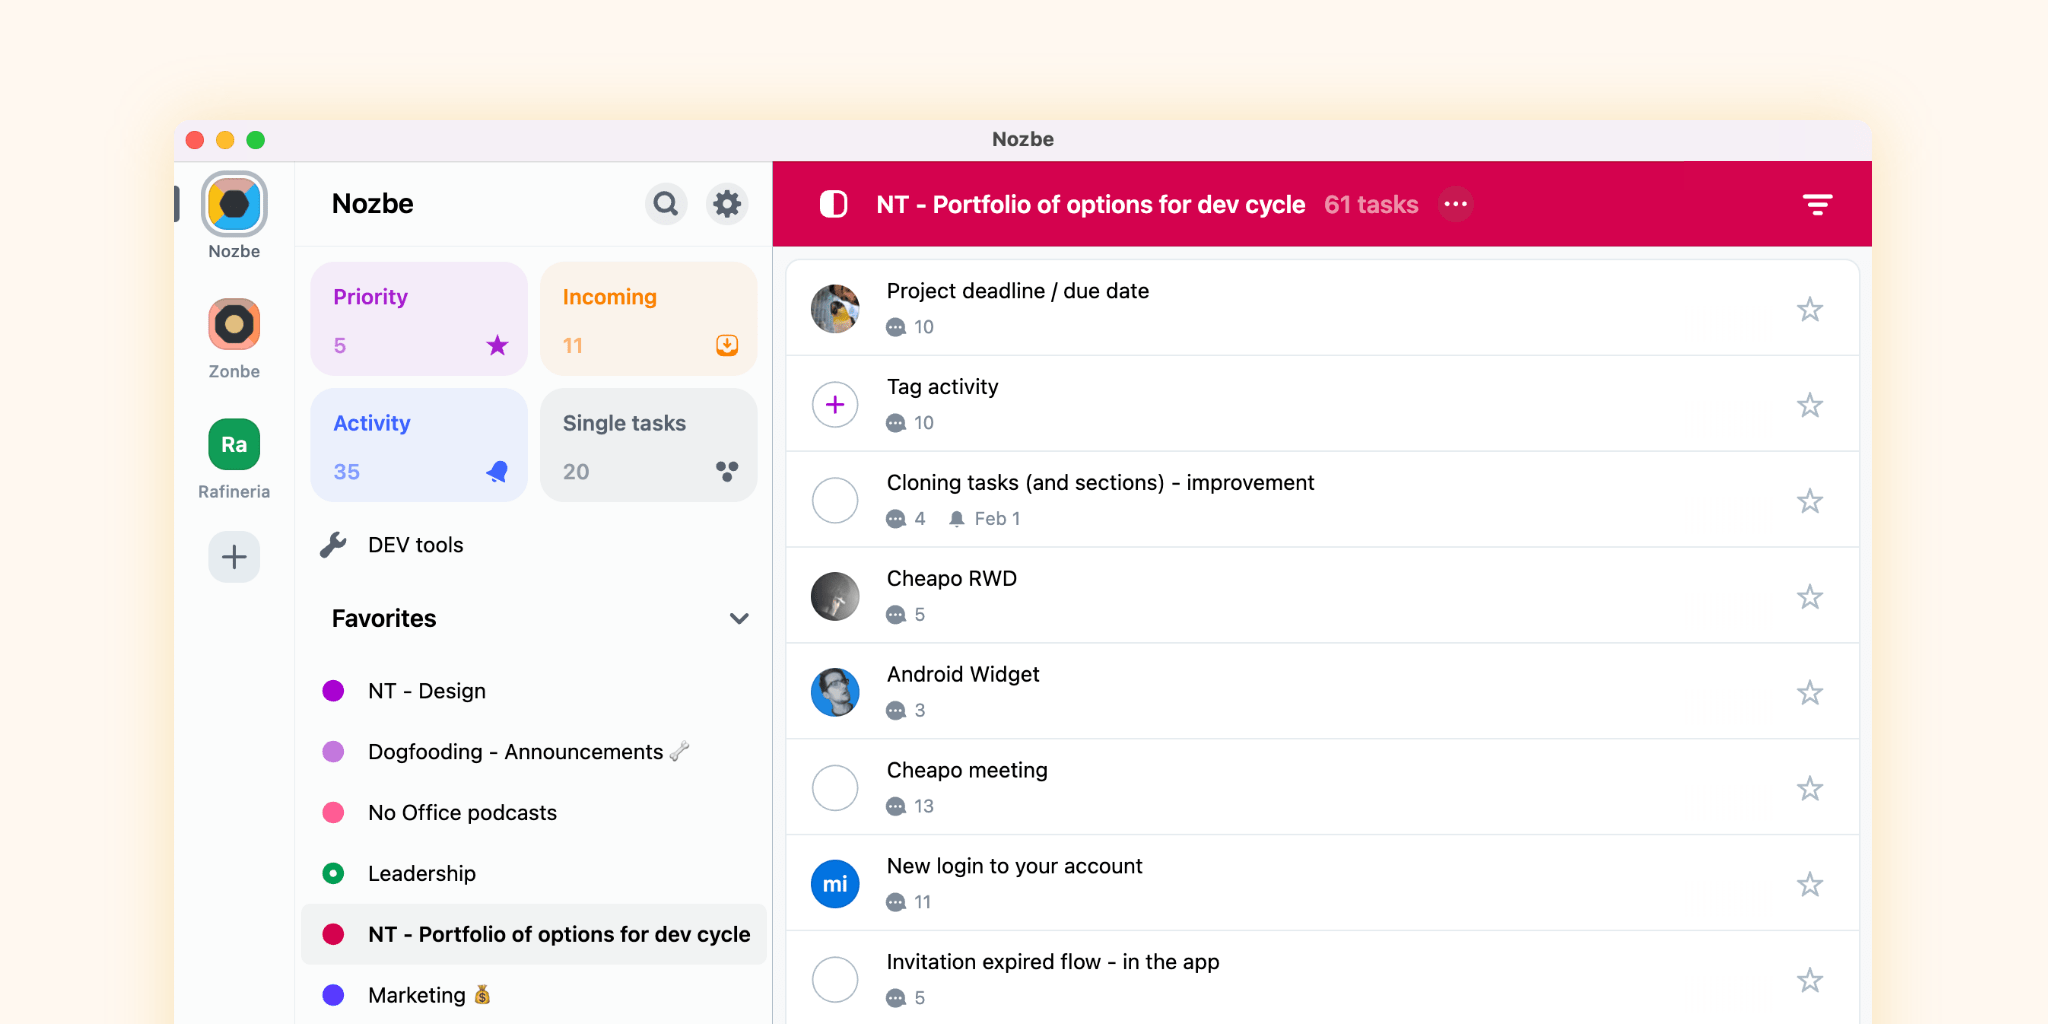2048x1024 pixels.
Task: Switch to Zonbe workspace icon
Action: pos(234,324)
